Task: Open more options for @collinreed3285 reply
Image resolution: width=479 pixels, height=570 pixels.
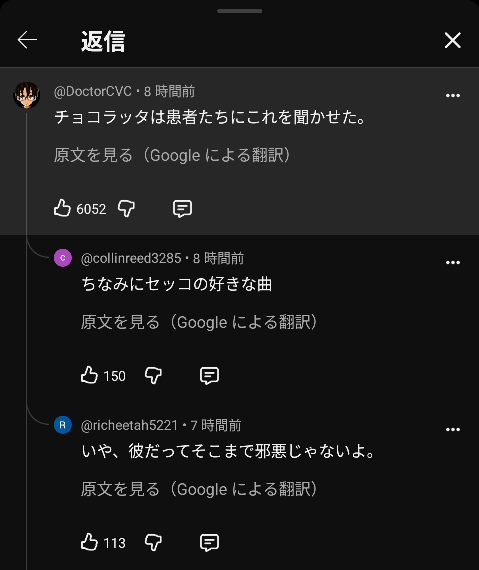Action: pyautogui.click(x=452, y=262)
